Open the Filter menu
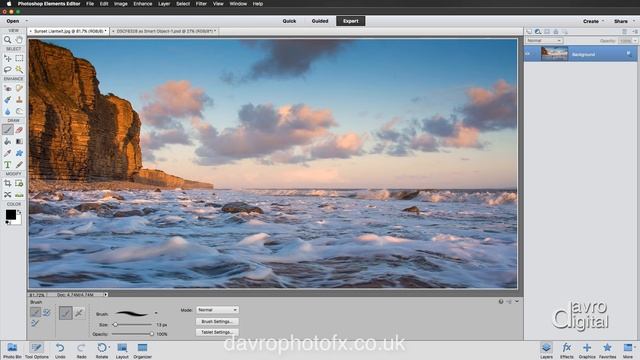The width and height of the screenshot is (640, 360). 201,4
